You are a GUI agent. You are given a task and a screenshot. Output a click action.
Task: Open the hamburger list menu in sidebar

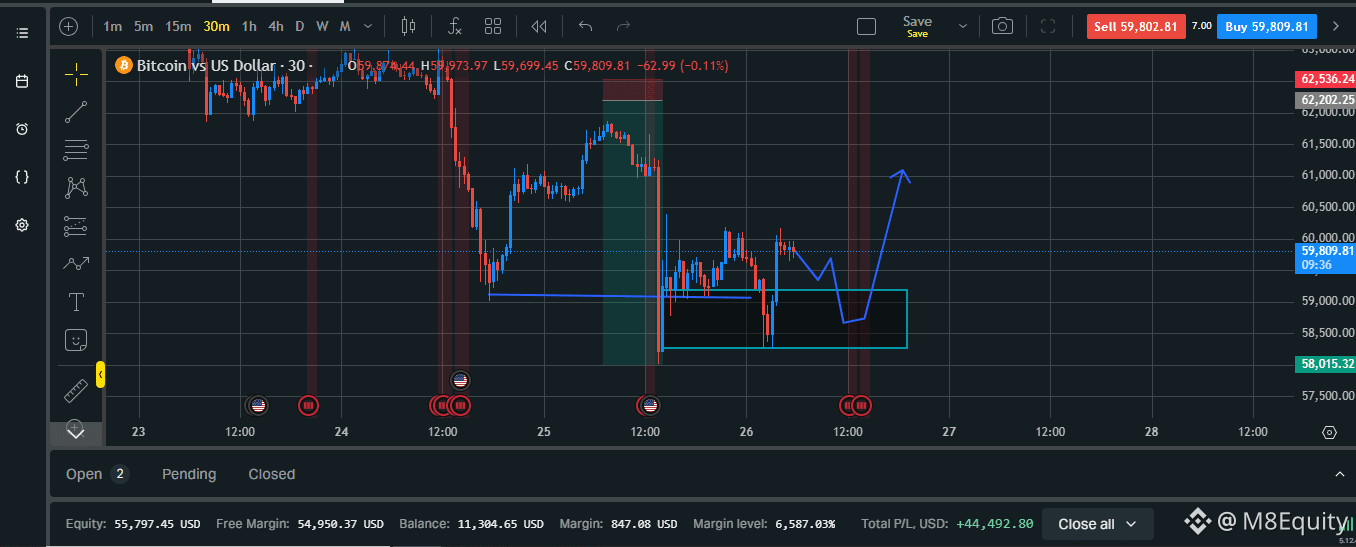[22, 33]
